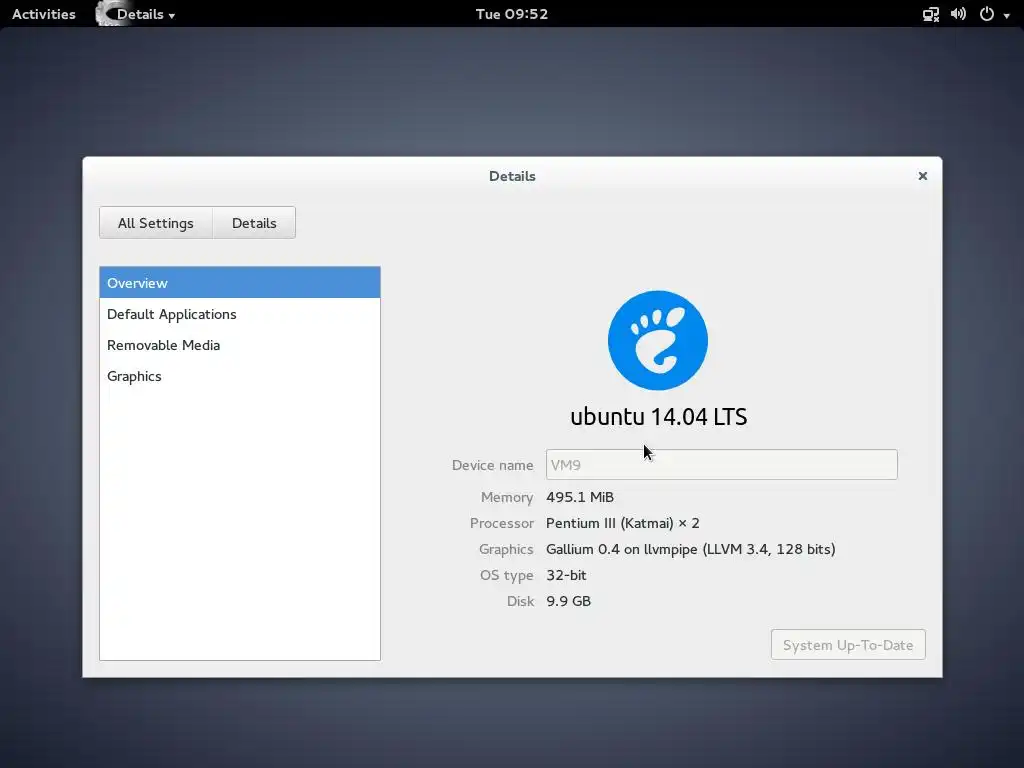
Task: Select Graphics in the sidebar
Action: tap(240, 376)
